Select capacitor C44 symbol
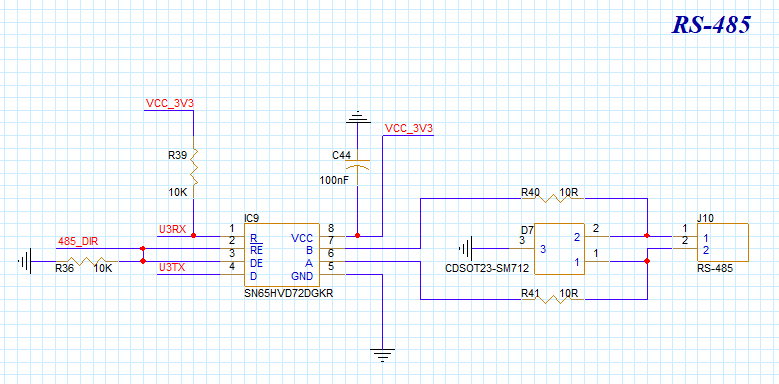 click(x=358, y=166)
